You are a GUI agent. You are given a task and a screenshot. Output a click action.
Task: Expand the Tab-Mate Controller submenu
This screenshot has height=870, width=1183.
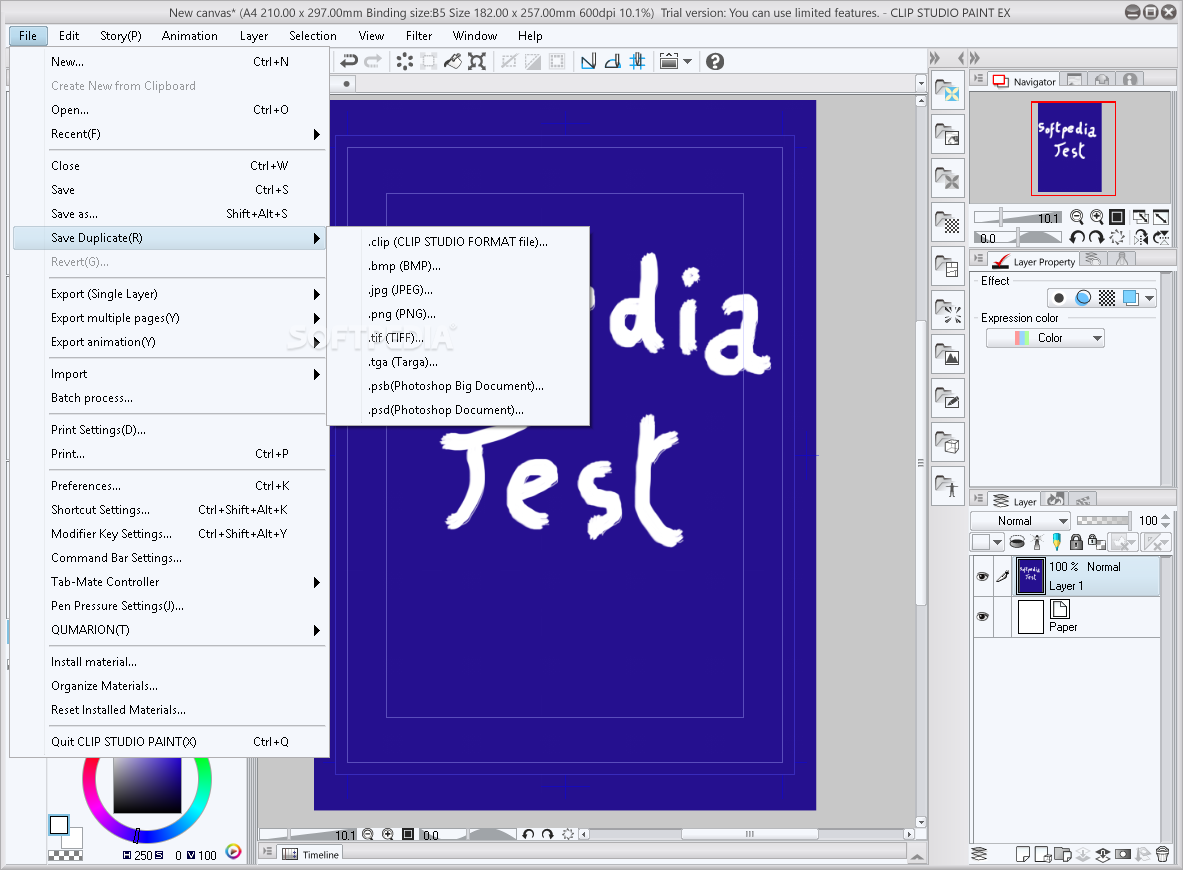point(169,582)
